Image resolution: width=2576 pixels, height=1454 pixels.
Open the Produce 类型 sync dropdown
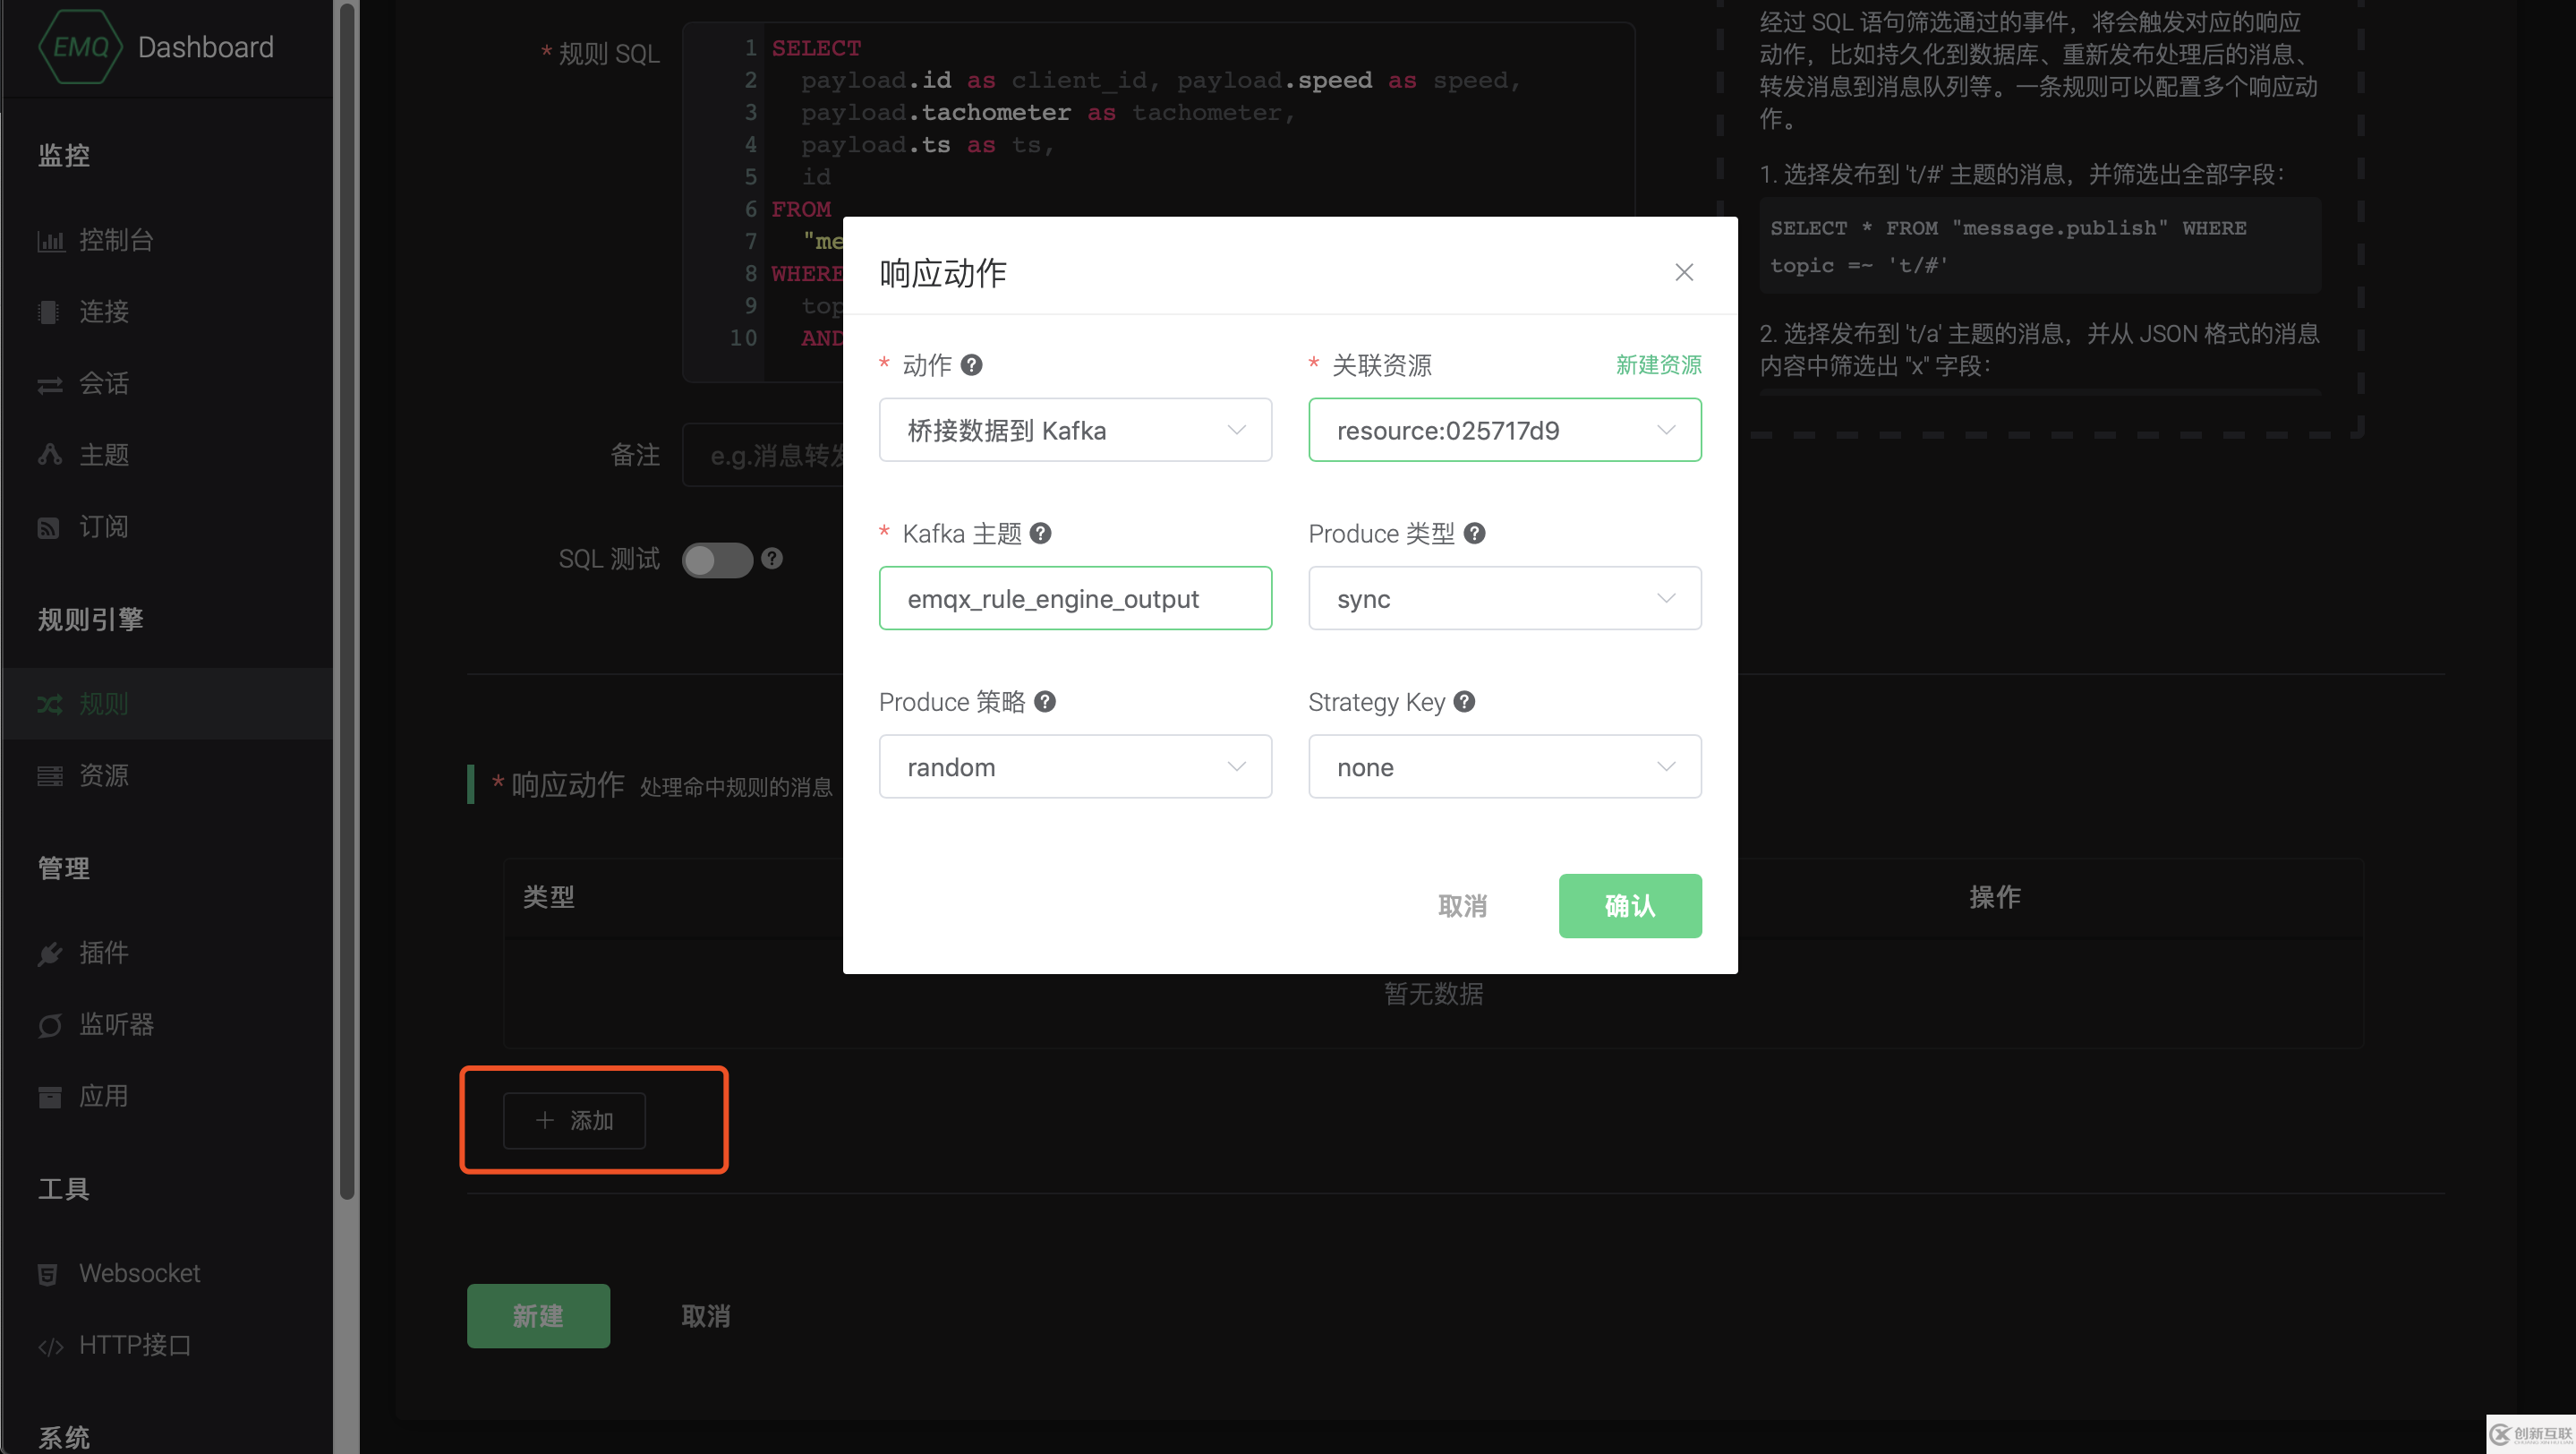(x=1504, y=598)
